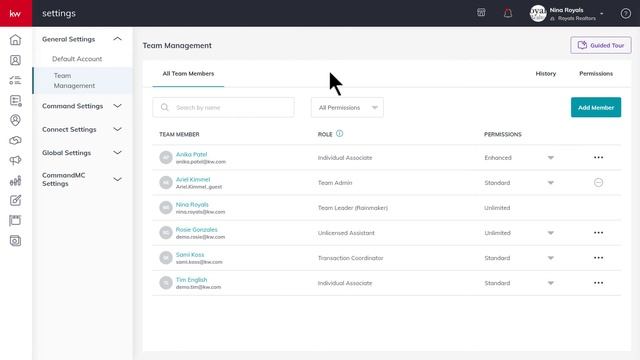Click the search magnifier icon
The width and height of the screenshot is (640, 360).
pos(164,107)
